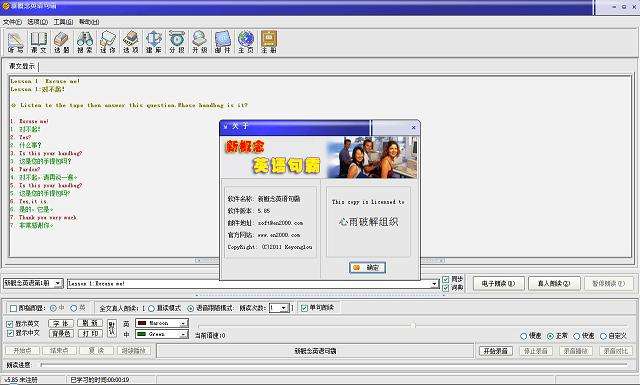Image resolution: width=640 pixels, height=385 pixels.
Task: Open the Lesson 1 Excuse me dropdown
Action: (434, 283)
